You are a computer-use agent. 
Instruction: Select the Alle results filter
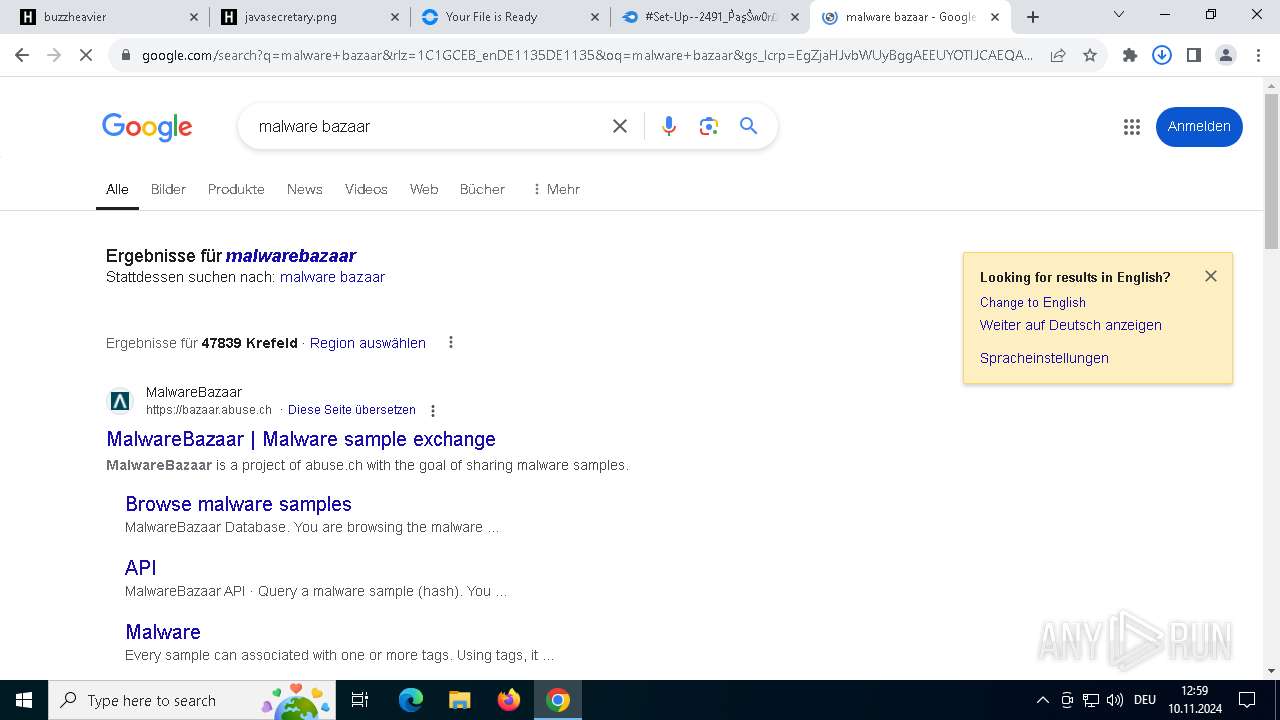tap(117, 189)
